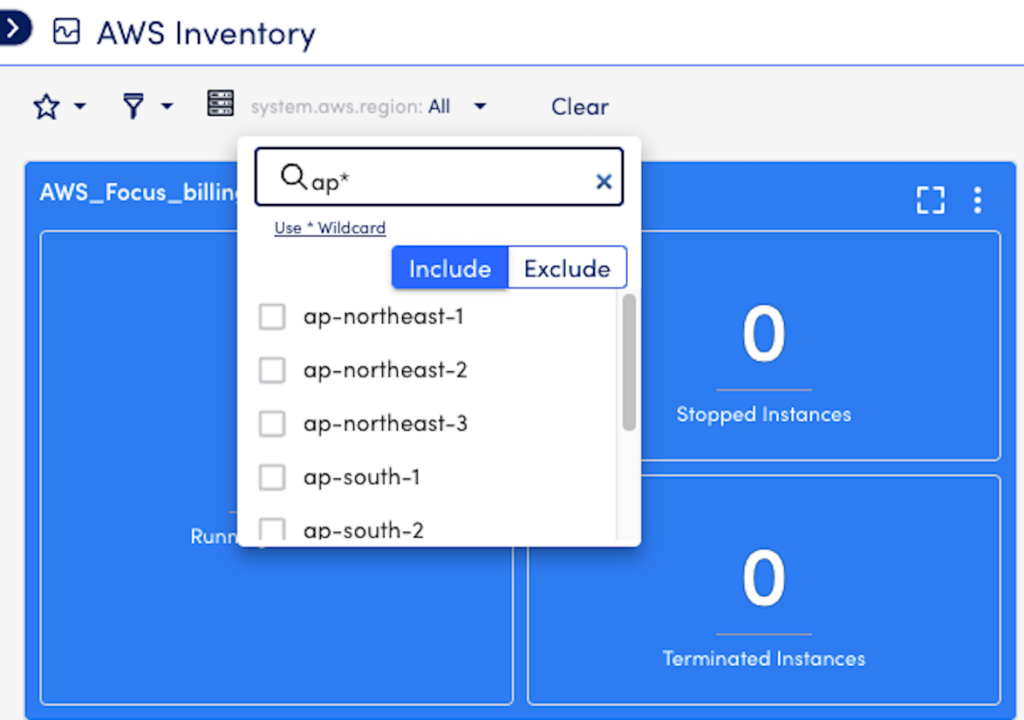
Task: Click the Clear filters button
Action: click(579, 106)
